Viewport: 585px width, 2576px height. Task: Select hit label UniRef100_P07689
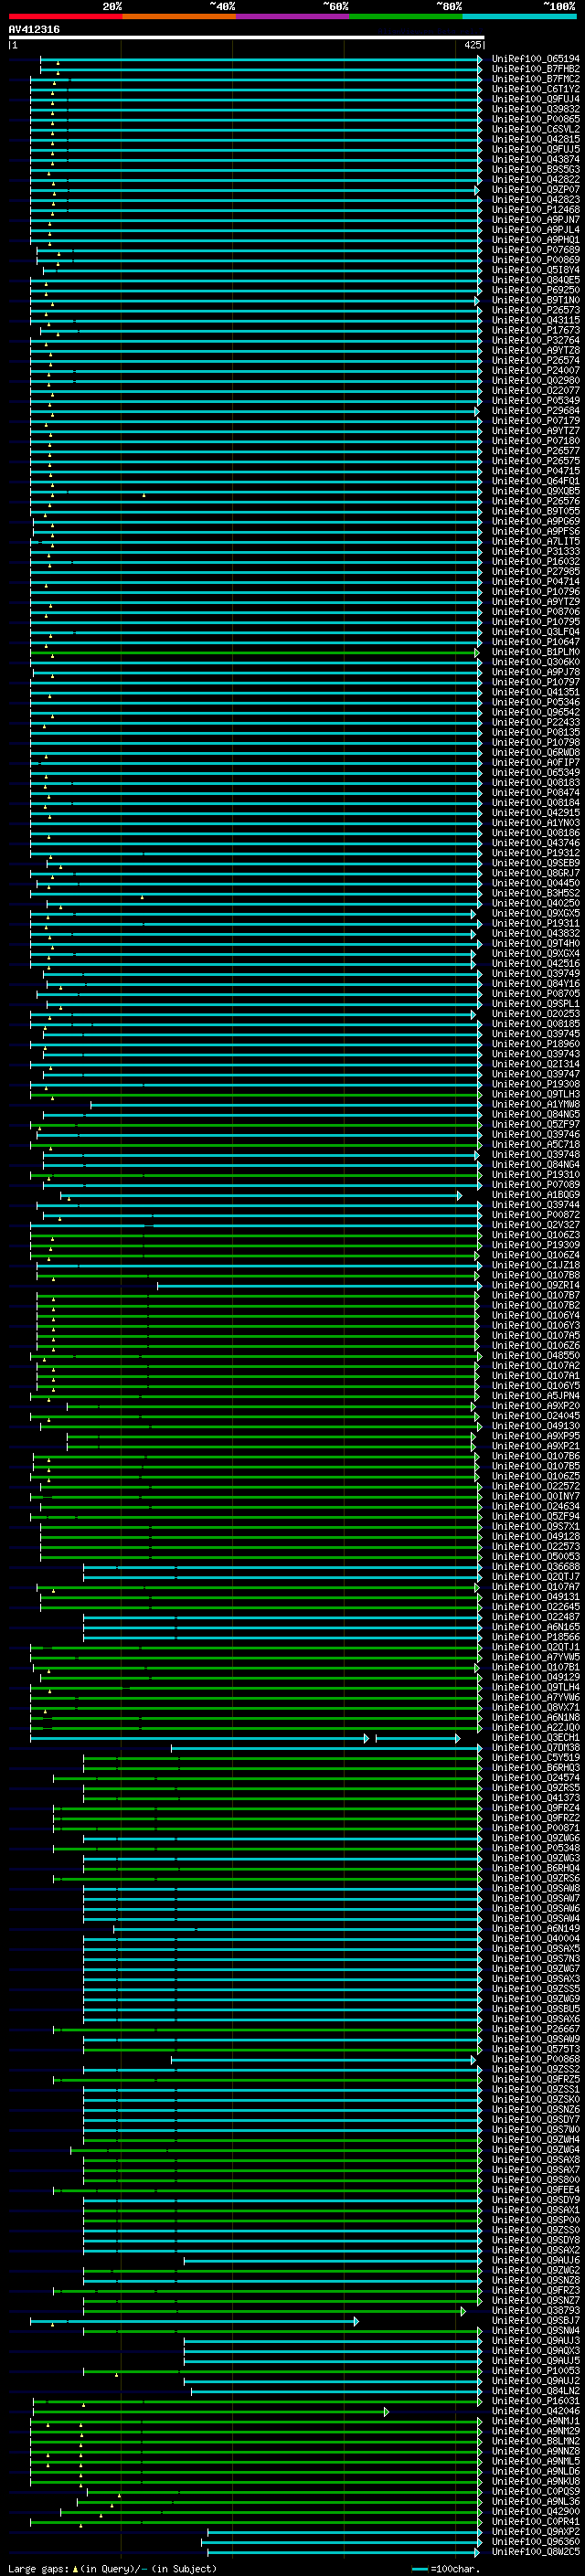pyautogui.click(x=535, y=250)
